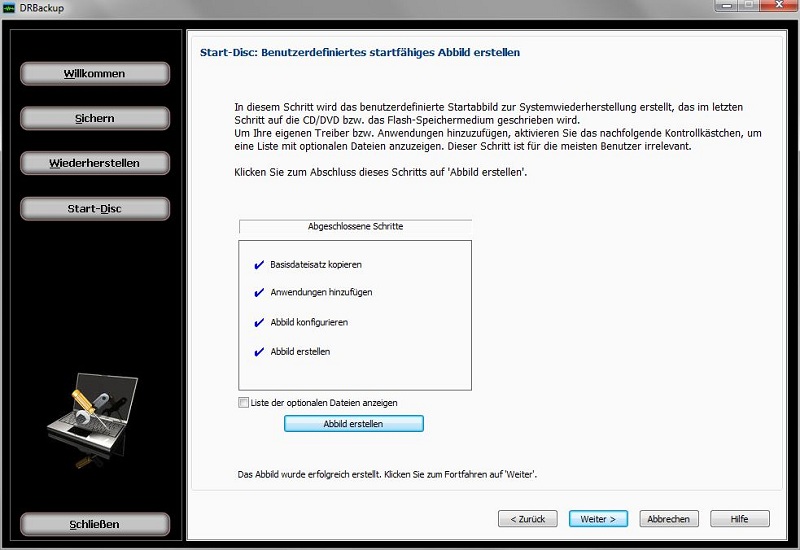Click checkmark beside 'Abbild erstellen' step
Image resolution: width=800 pixels, height=550 pixels.
(x=259, y=352)
